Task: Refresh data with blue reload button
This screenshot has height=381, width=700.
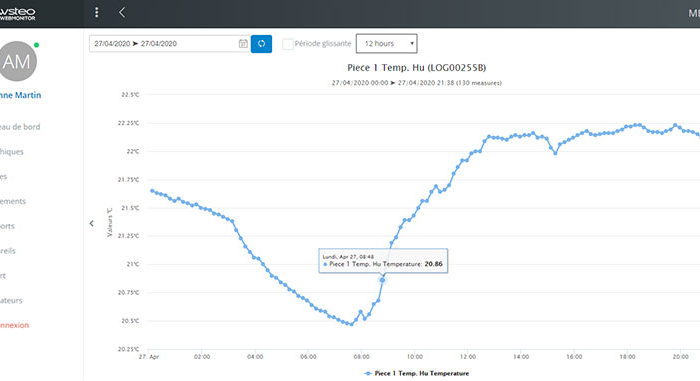Action: click(x=261, y=44)
